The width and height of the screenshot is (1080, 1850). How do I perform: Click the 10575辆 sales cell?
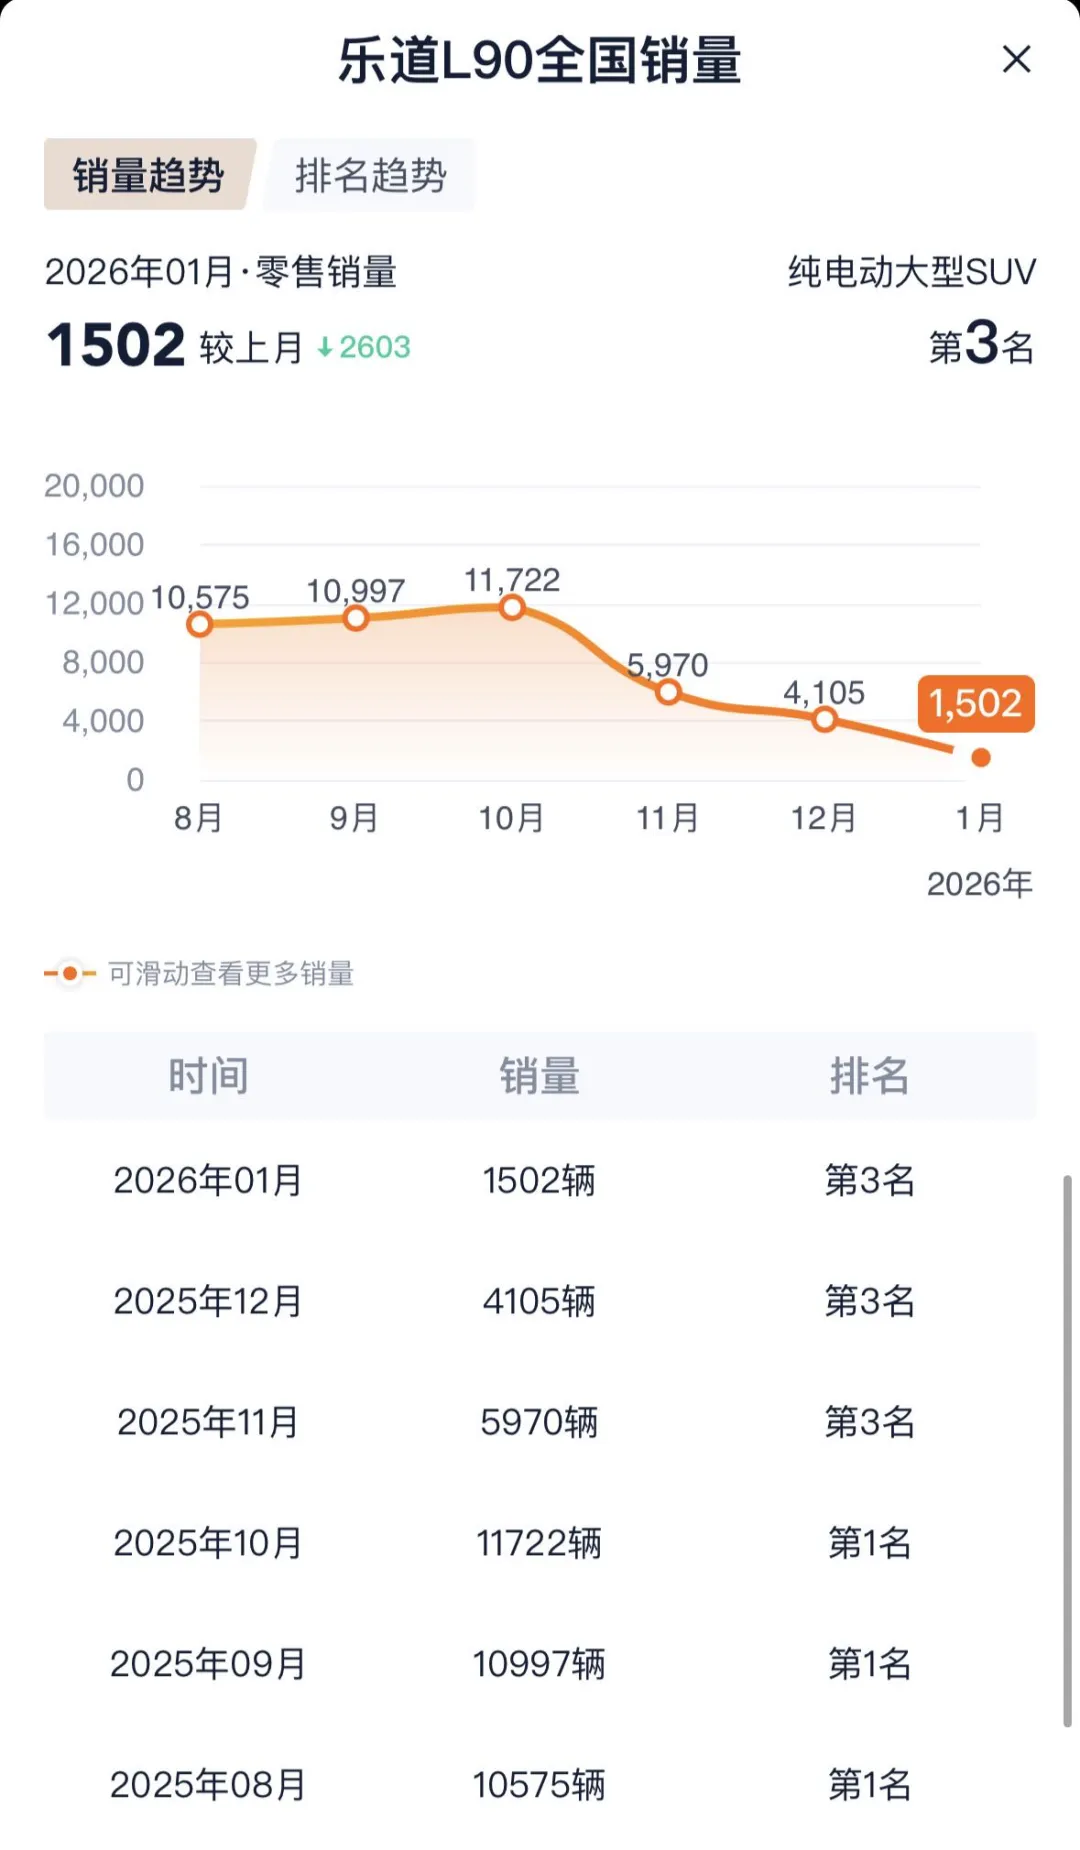(x=539, y=1784)
